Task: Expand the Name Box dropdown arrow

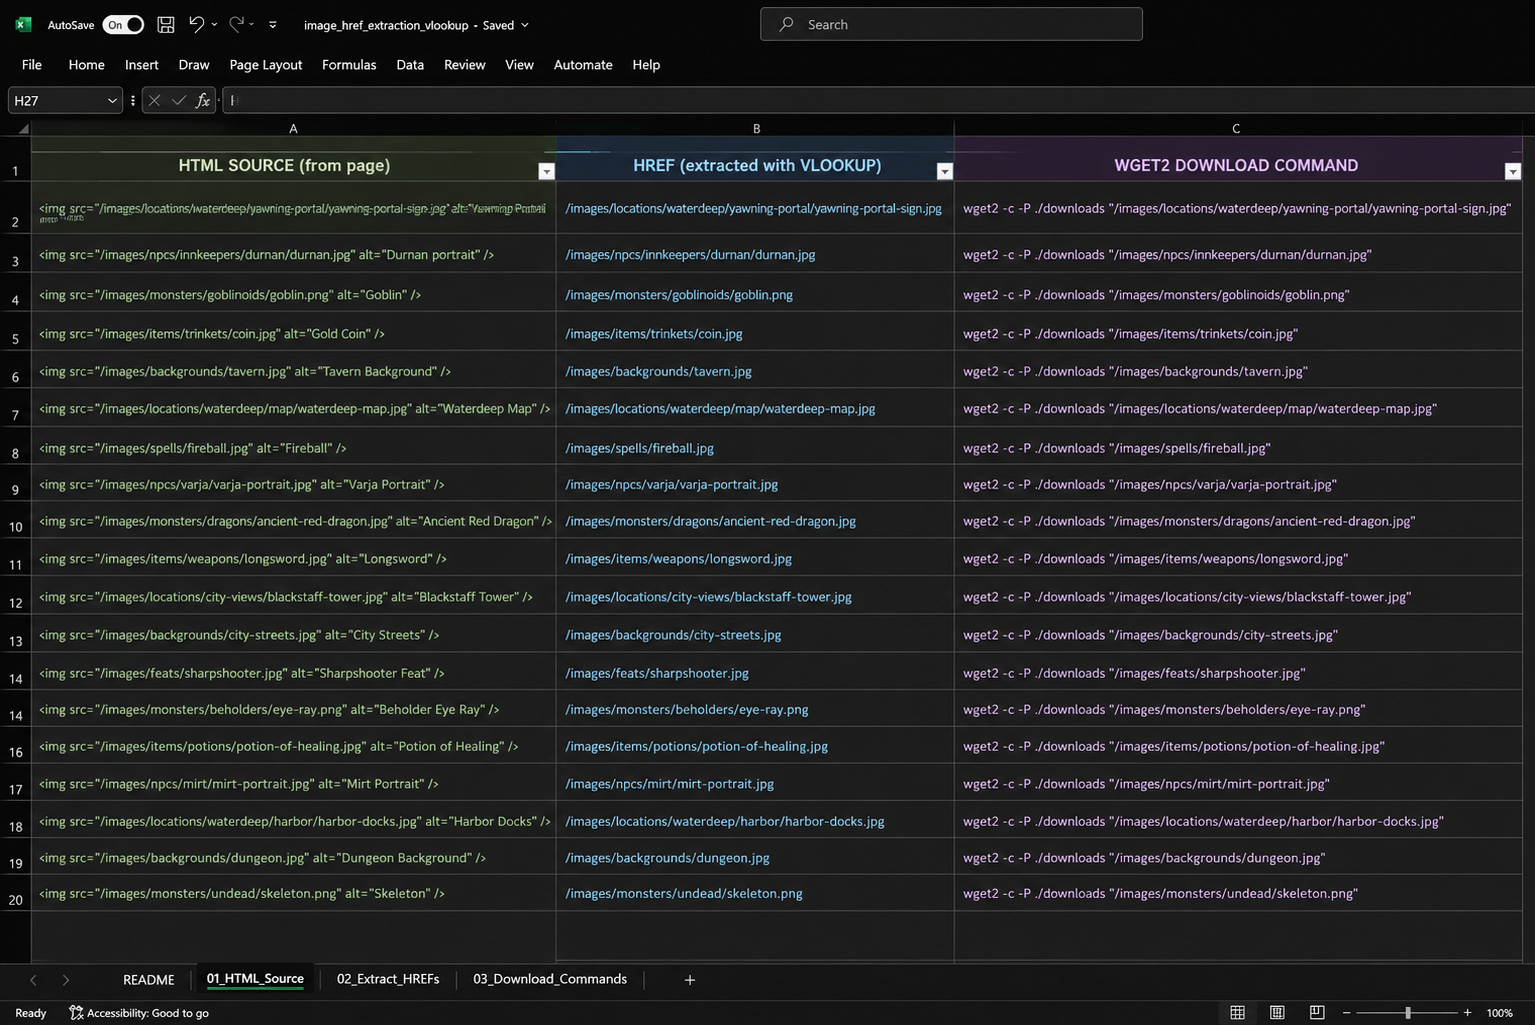Action: [x=112, y=100]
